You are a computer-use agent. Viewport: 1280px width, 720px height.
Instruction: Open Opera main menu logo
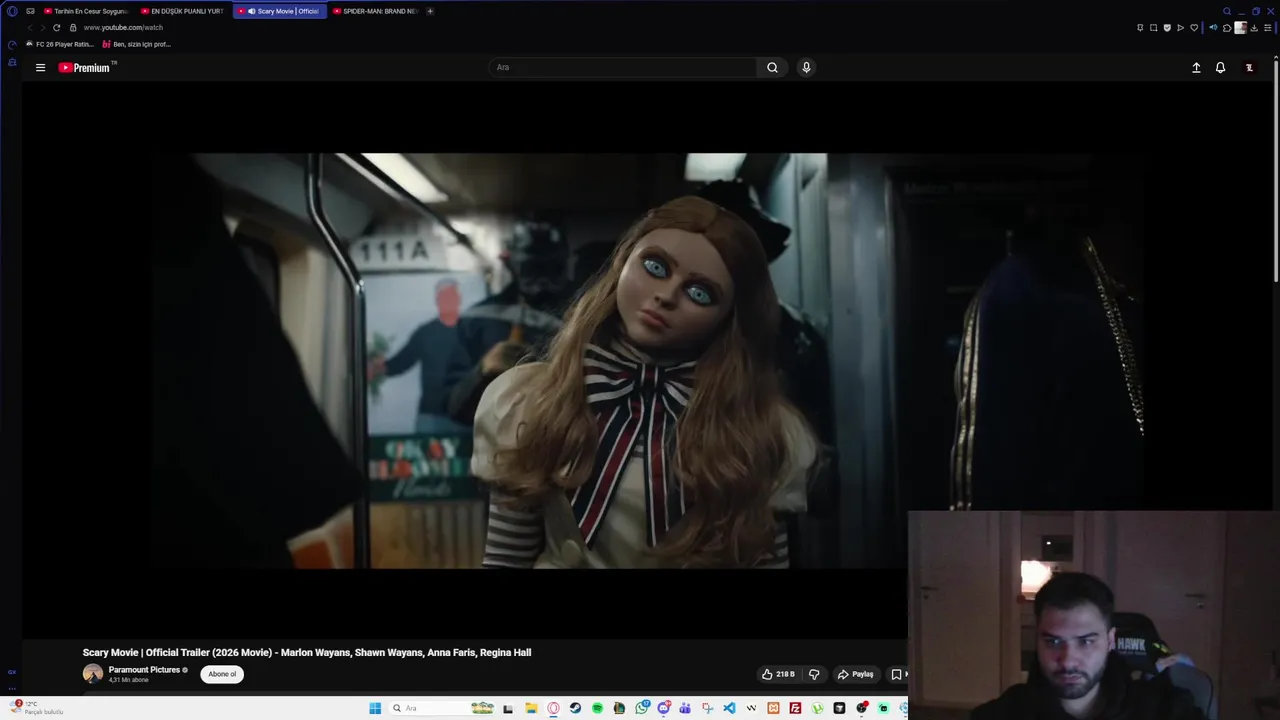[x=12, y=11]
